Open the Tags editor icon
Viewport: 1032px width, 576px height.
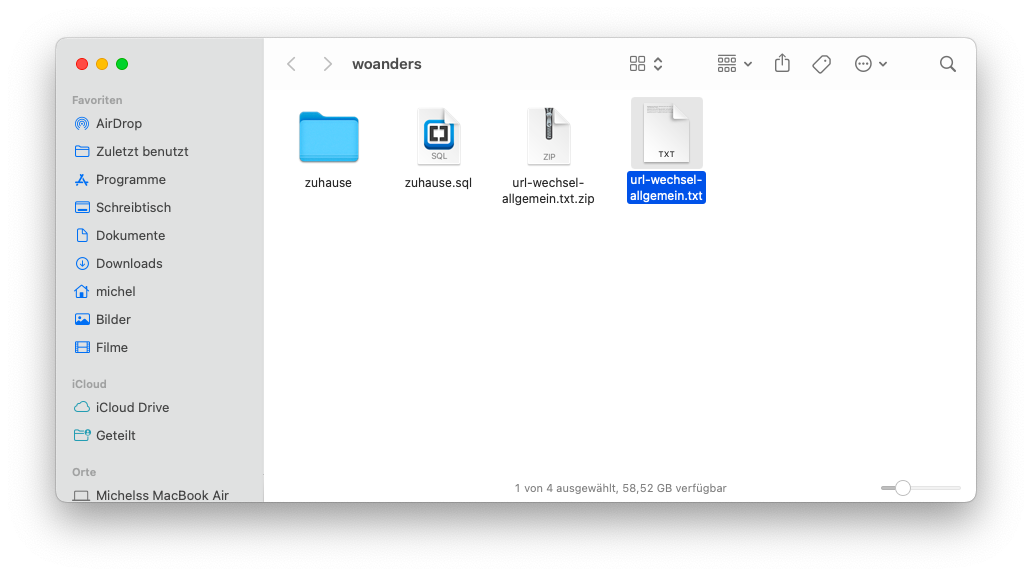(x=821, y=64)
